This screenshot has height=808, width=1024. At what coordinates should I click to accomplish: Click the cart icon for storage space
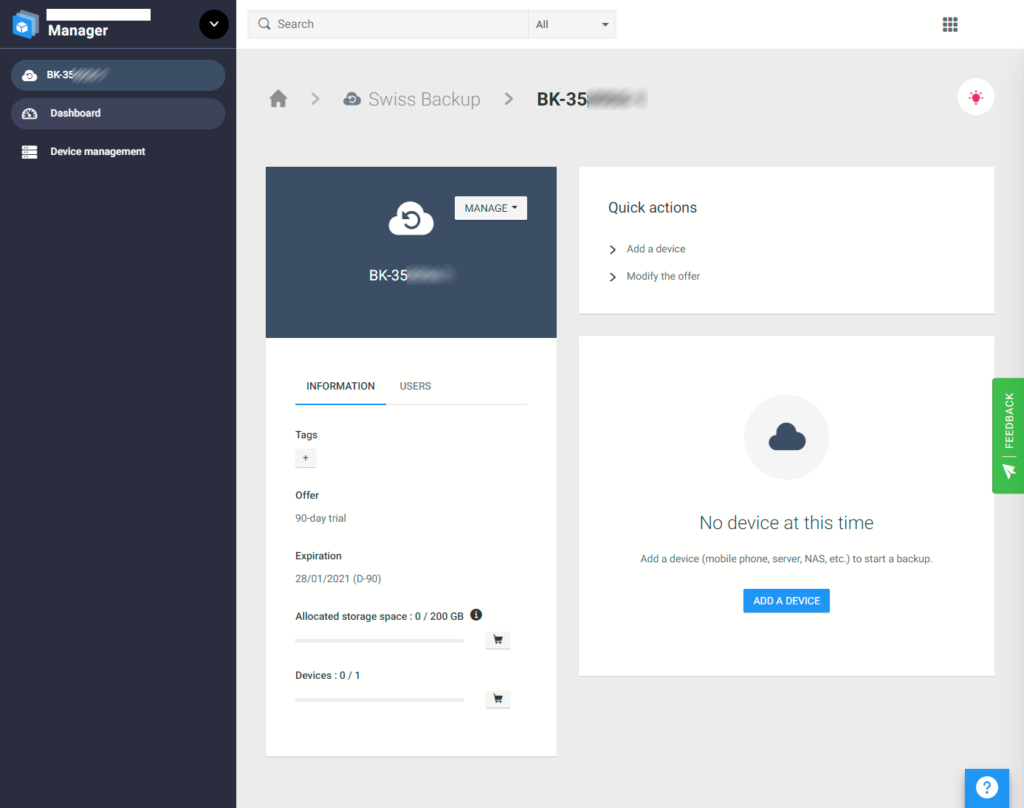(498, 640)
